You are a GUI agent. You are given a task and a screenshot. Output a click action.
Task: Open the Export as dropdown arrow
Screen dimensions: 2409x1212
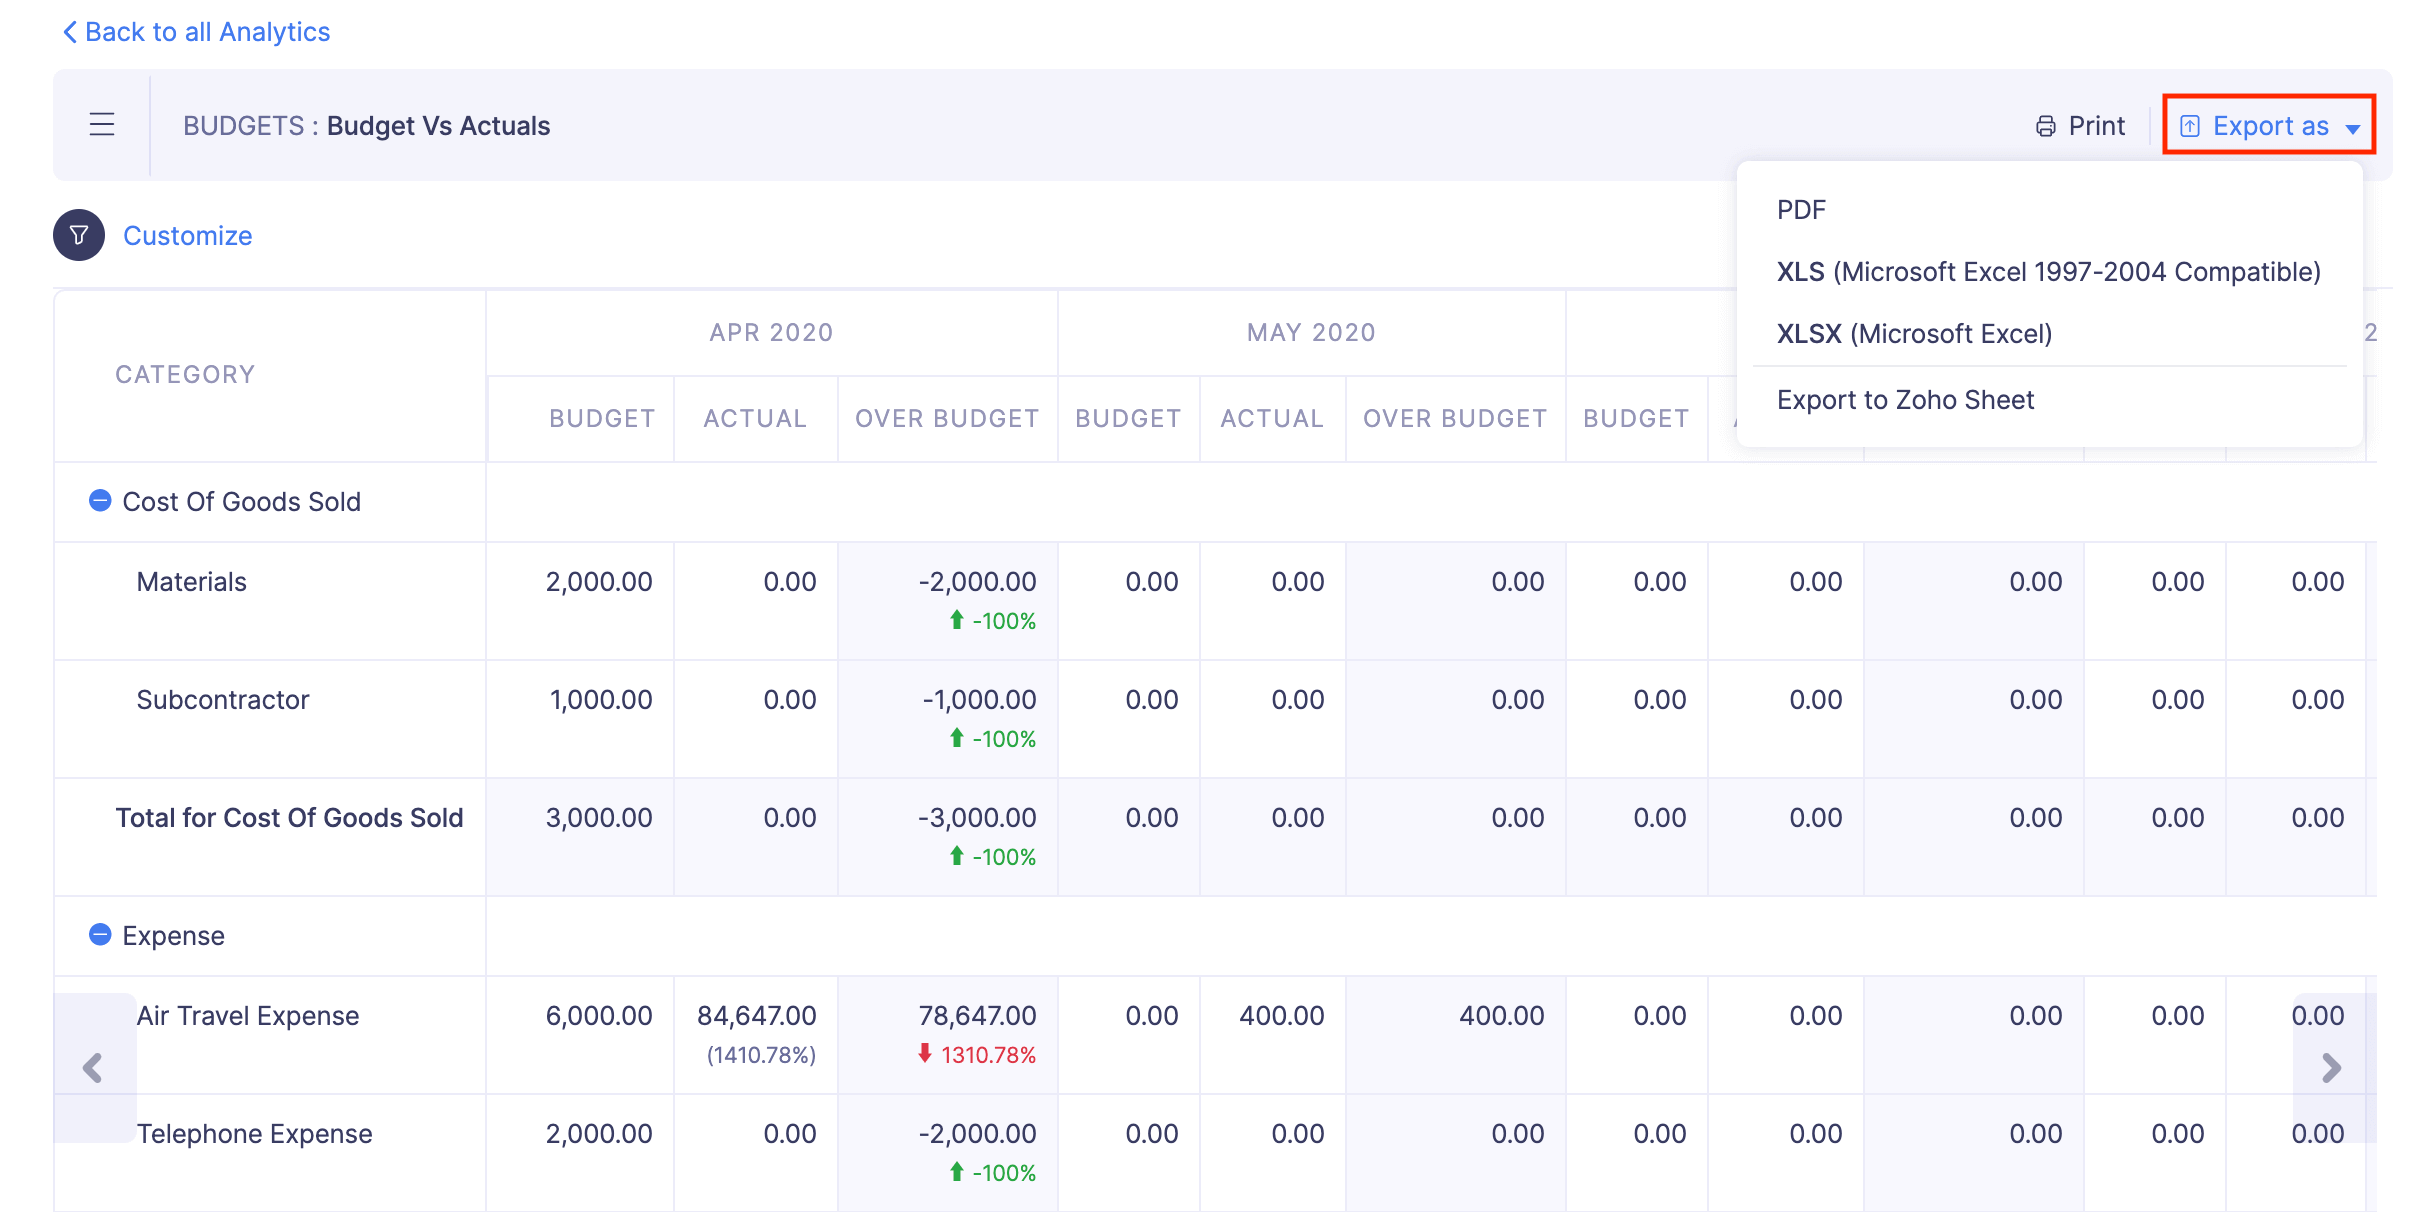[x=2352, y=127]
